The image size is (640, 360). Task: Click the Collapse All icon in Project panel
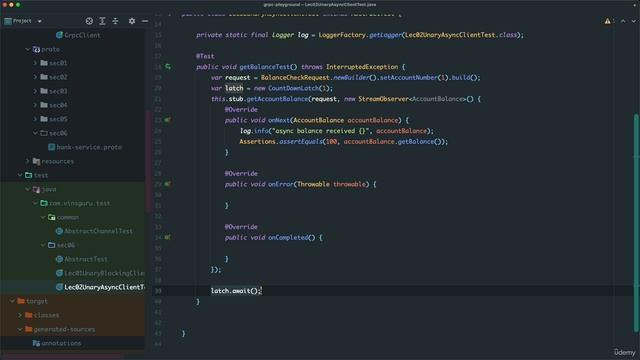click(x=116, y=21)
